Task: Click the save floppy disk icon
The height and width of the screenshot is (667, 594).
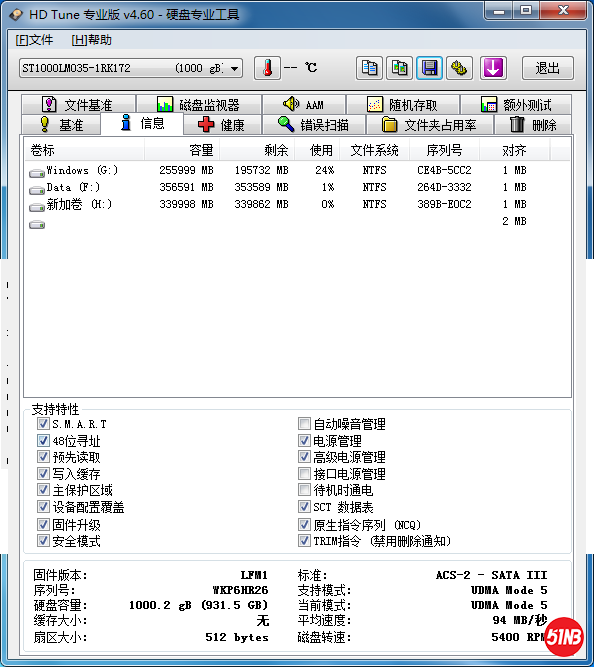Action: point(429,68)
